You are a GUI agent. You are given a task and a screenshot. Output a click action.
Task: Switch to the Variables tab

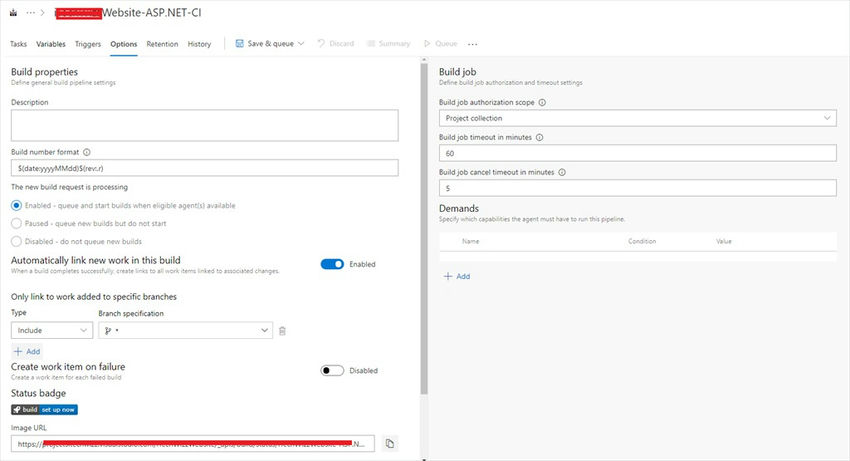tap(51, 44)
